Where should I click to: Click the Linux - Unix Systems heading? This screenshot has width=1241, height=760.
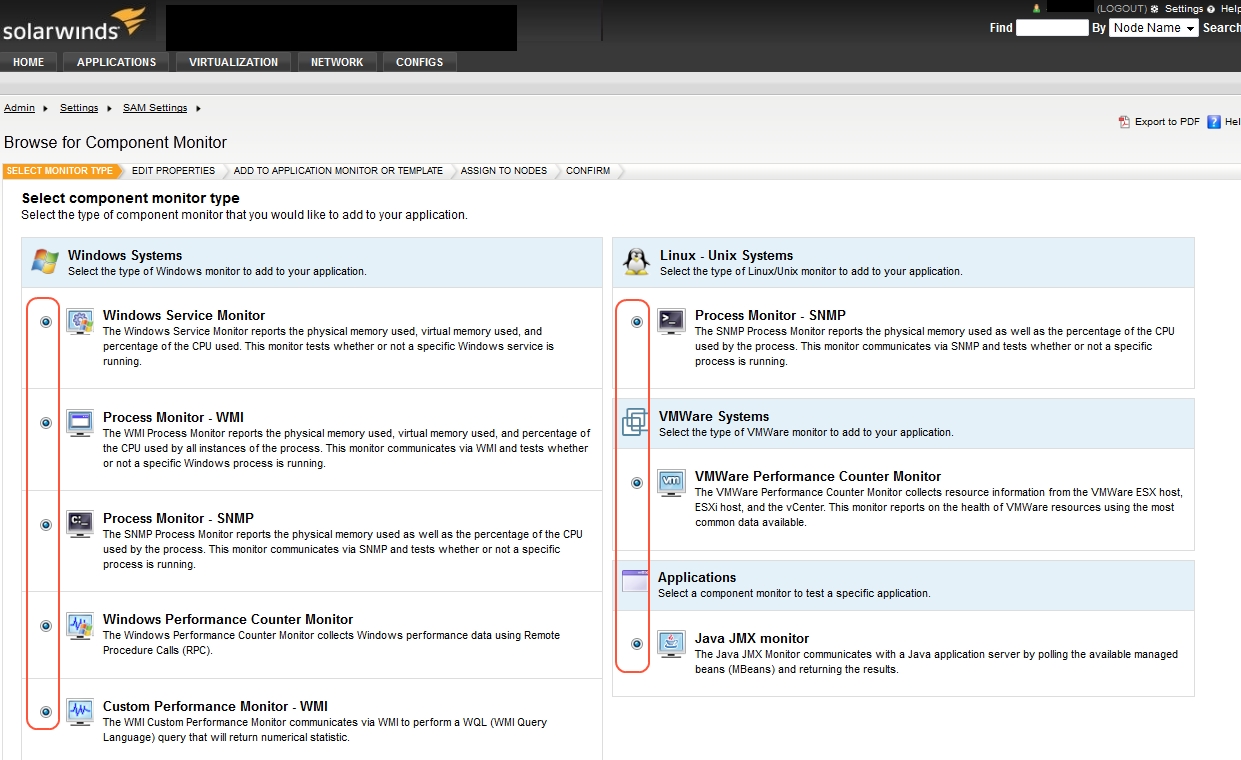726,255
